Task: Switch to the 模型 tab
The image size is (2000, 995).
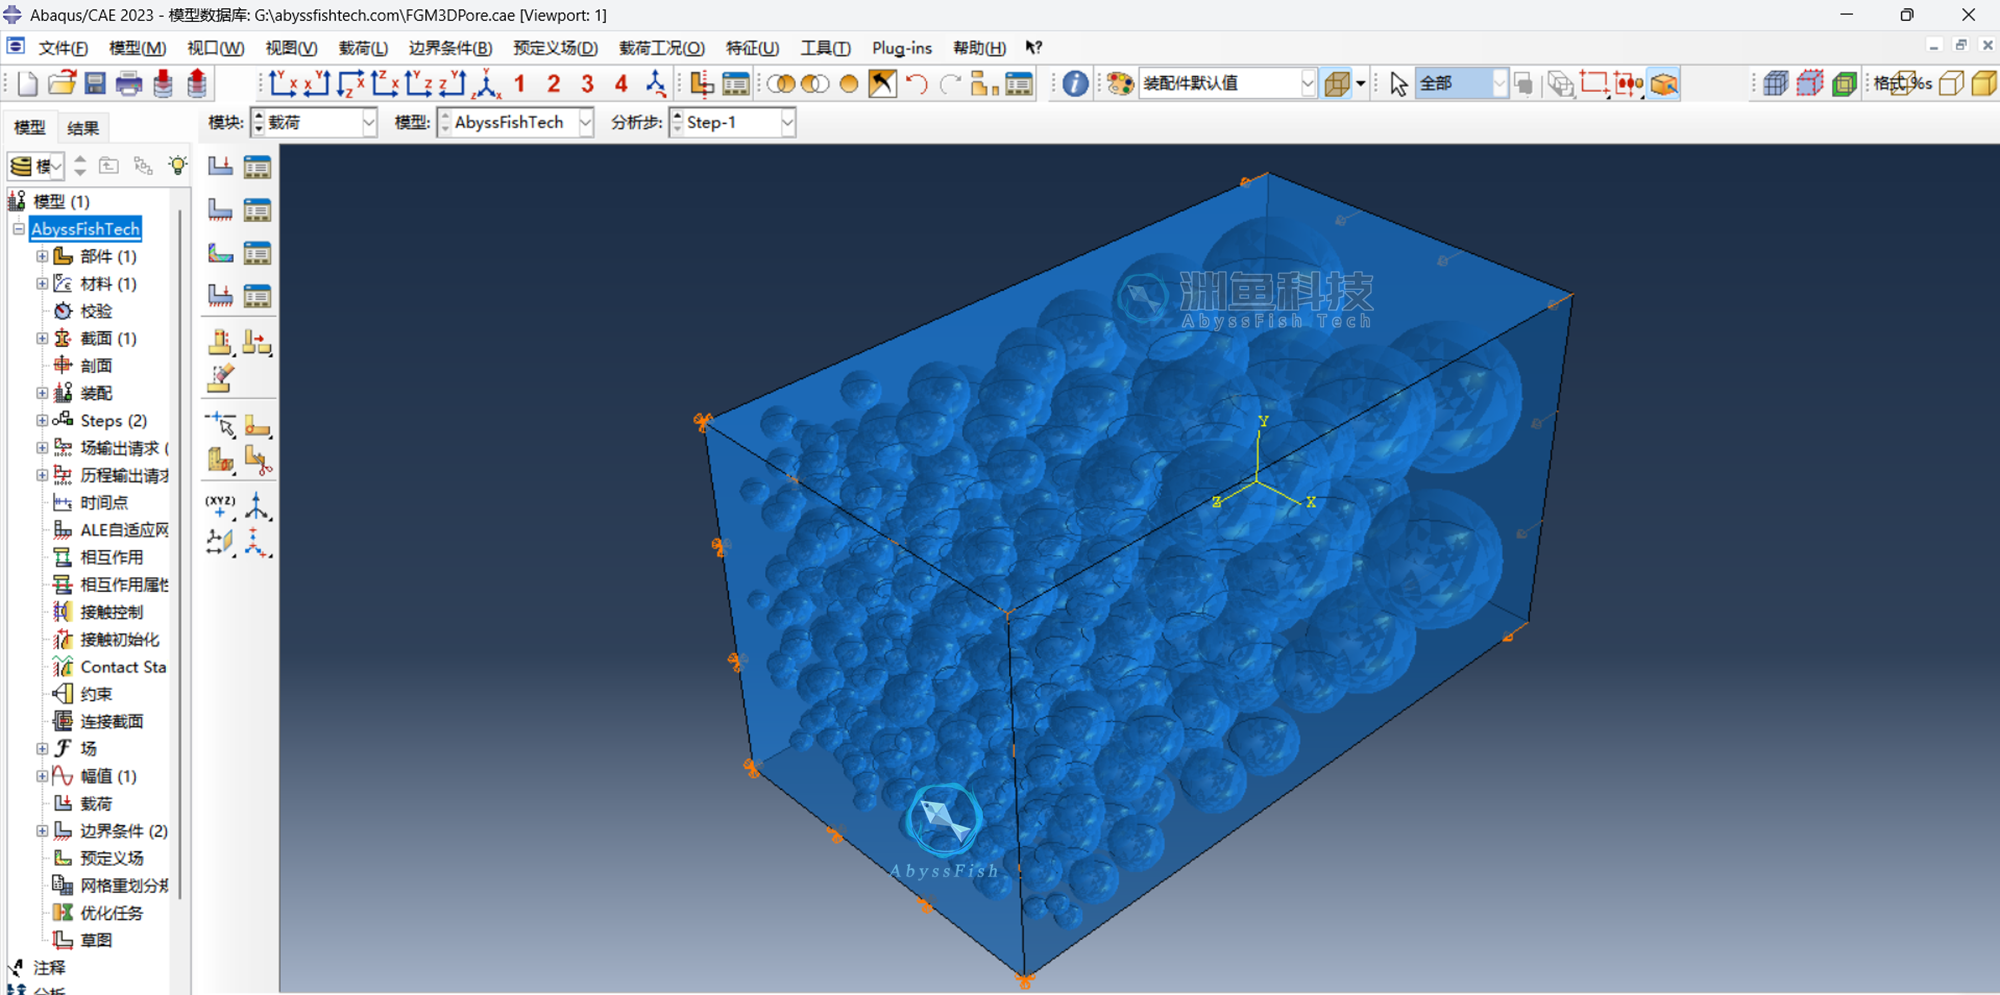Action: click(30, 128)
